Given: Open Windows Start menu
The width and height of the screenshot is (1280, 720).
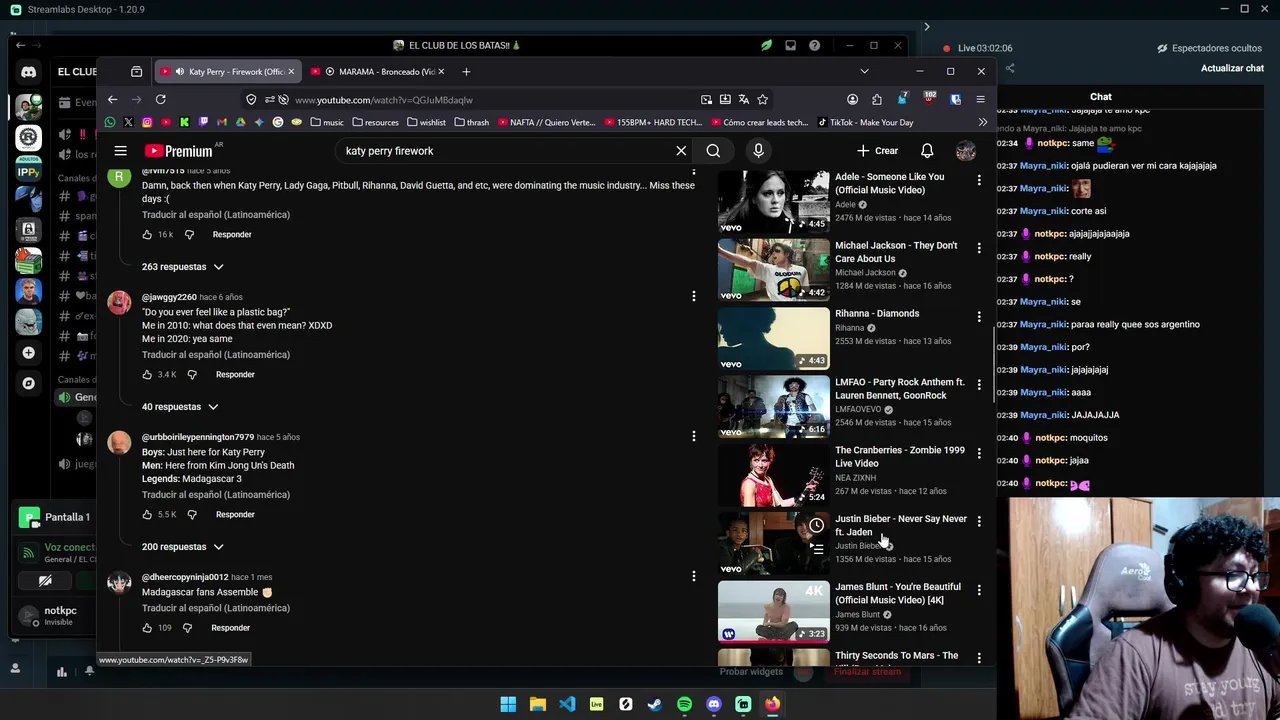Looking at the screenshot, I should tap(508, 704).
